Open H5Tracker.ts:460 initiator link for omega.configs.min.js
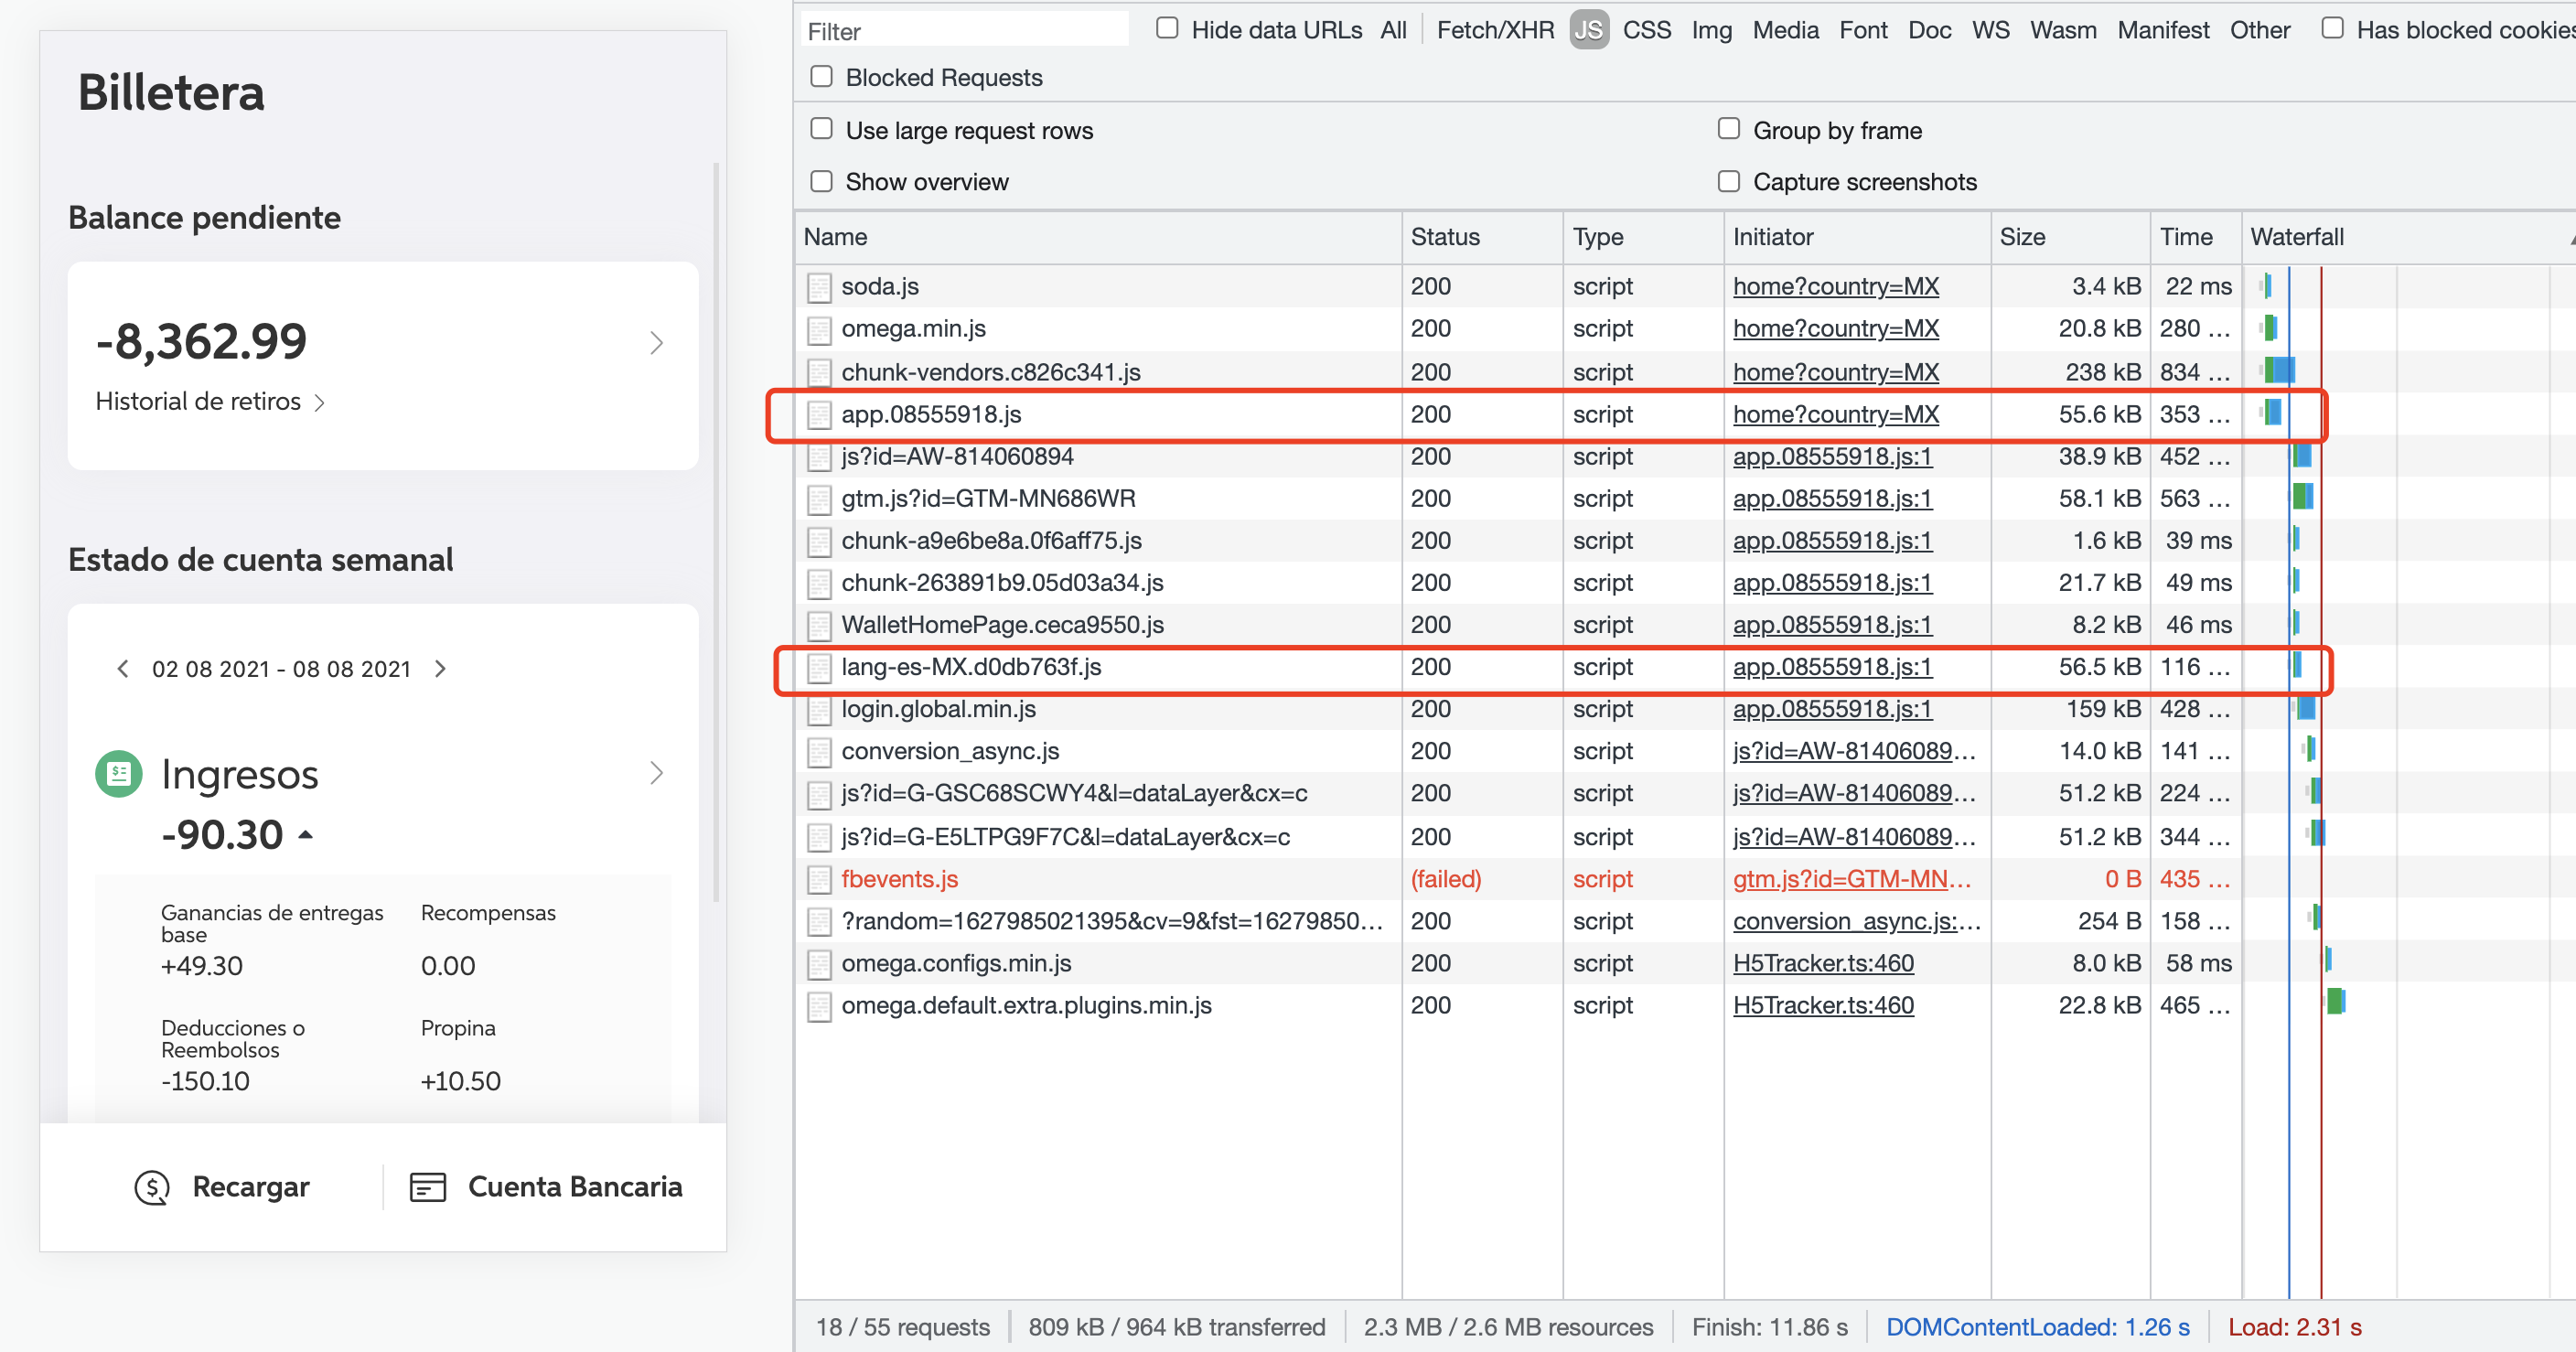 pyautogui.click(x=1822, y=963)
